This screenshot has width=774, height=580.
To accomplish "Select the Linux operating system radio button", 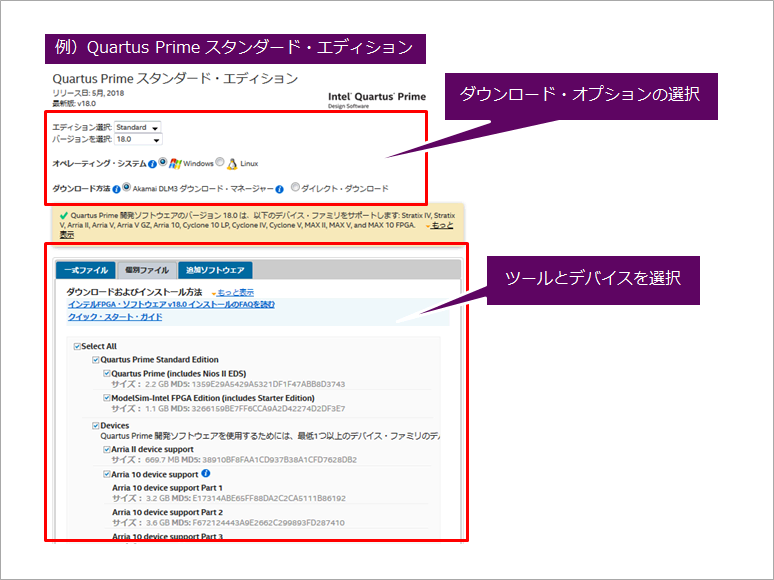I will point(220,161).
